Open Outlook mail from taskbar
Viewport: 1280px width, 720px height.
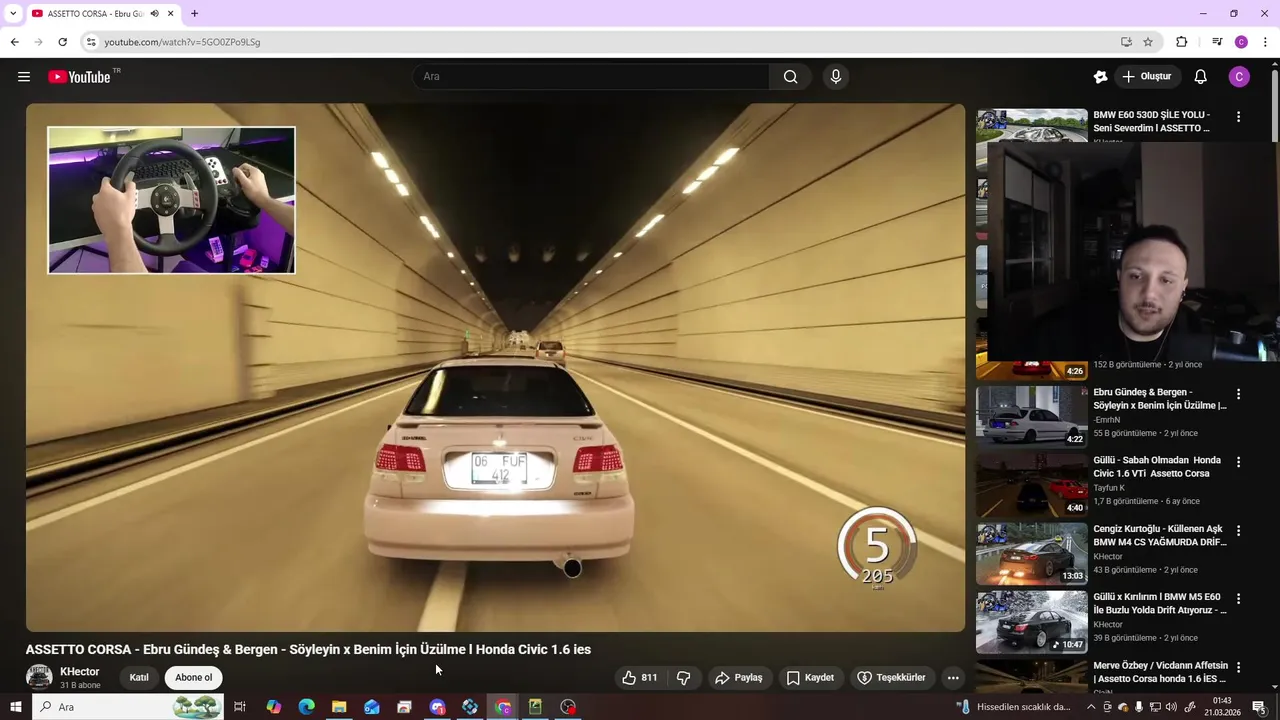(x=372, y=707)
